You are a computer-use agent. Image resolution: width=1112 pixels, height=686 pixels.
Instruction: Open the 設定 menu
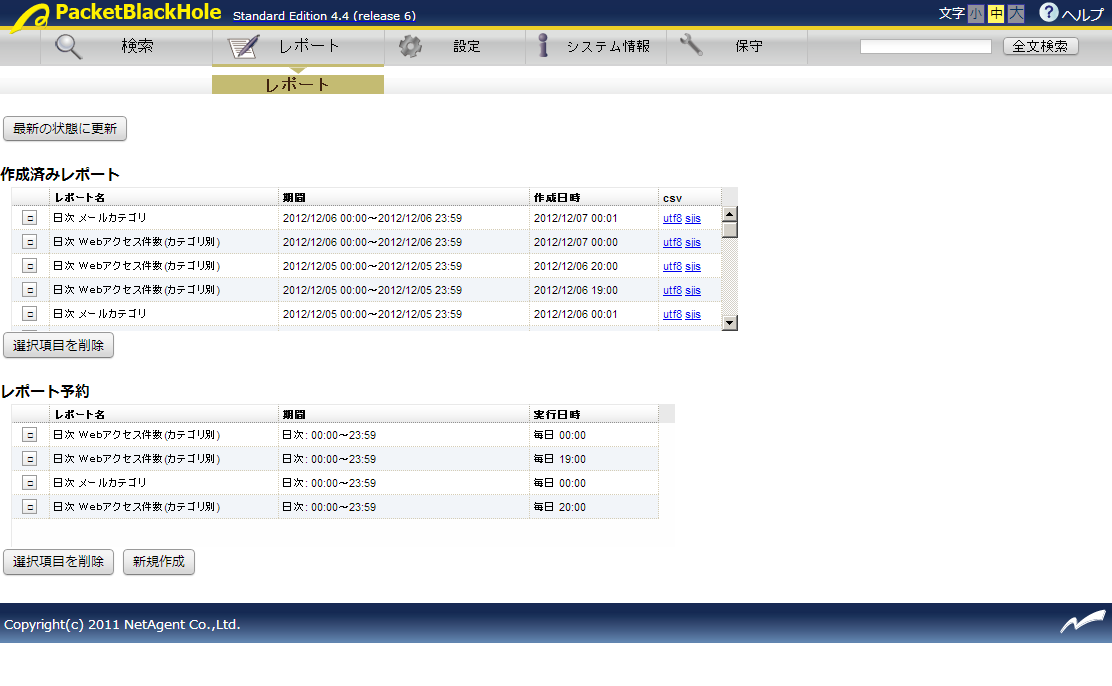[x=466, y=47]
